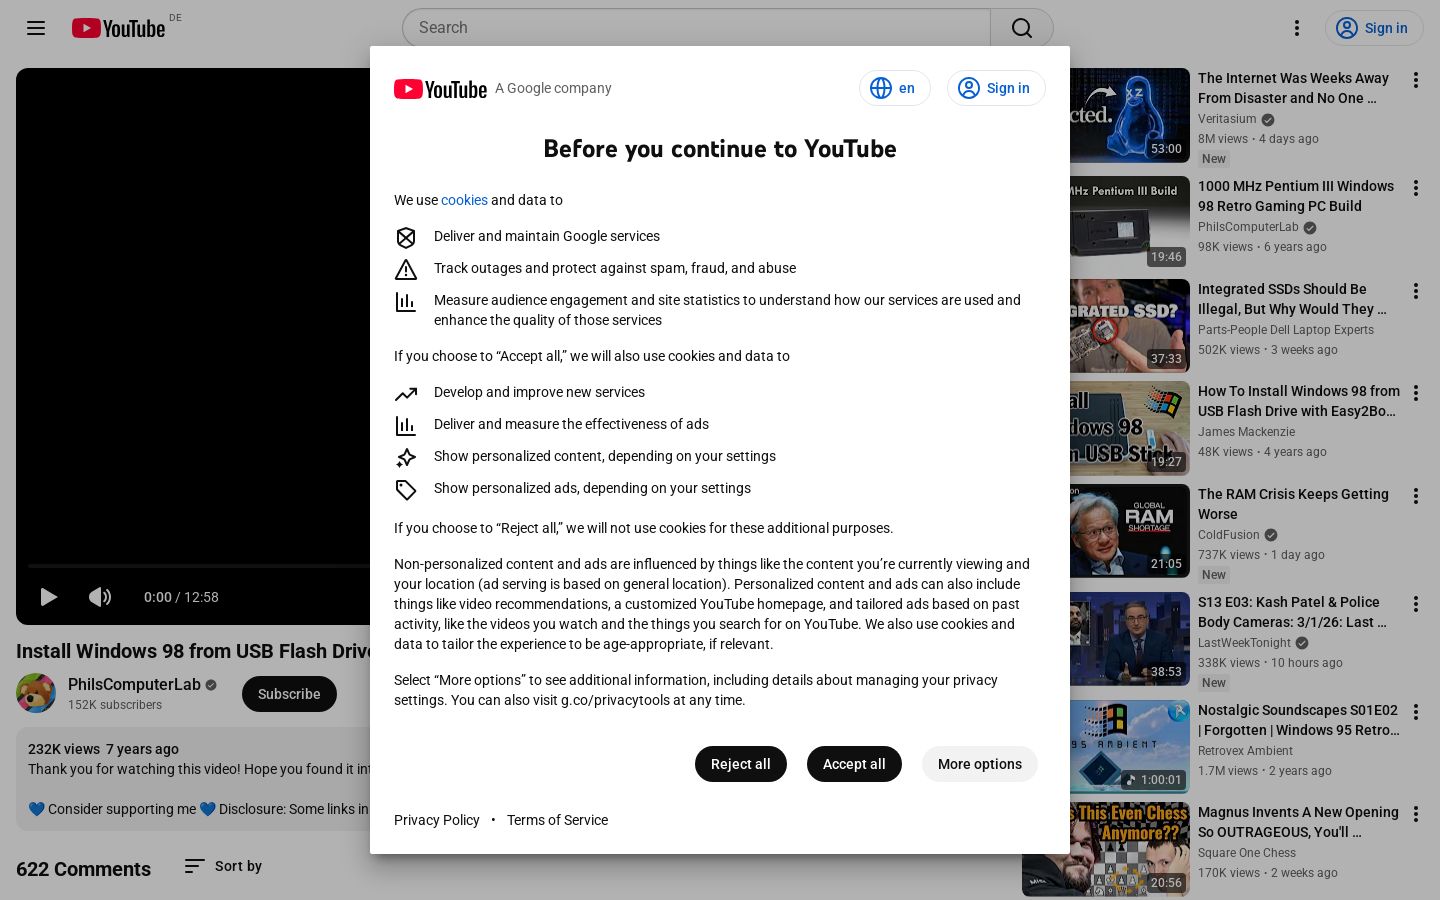Open options for Integrated SSDs video
1440x900 pixels.
point(1416,291)
